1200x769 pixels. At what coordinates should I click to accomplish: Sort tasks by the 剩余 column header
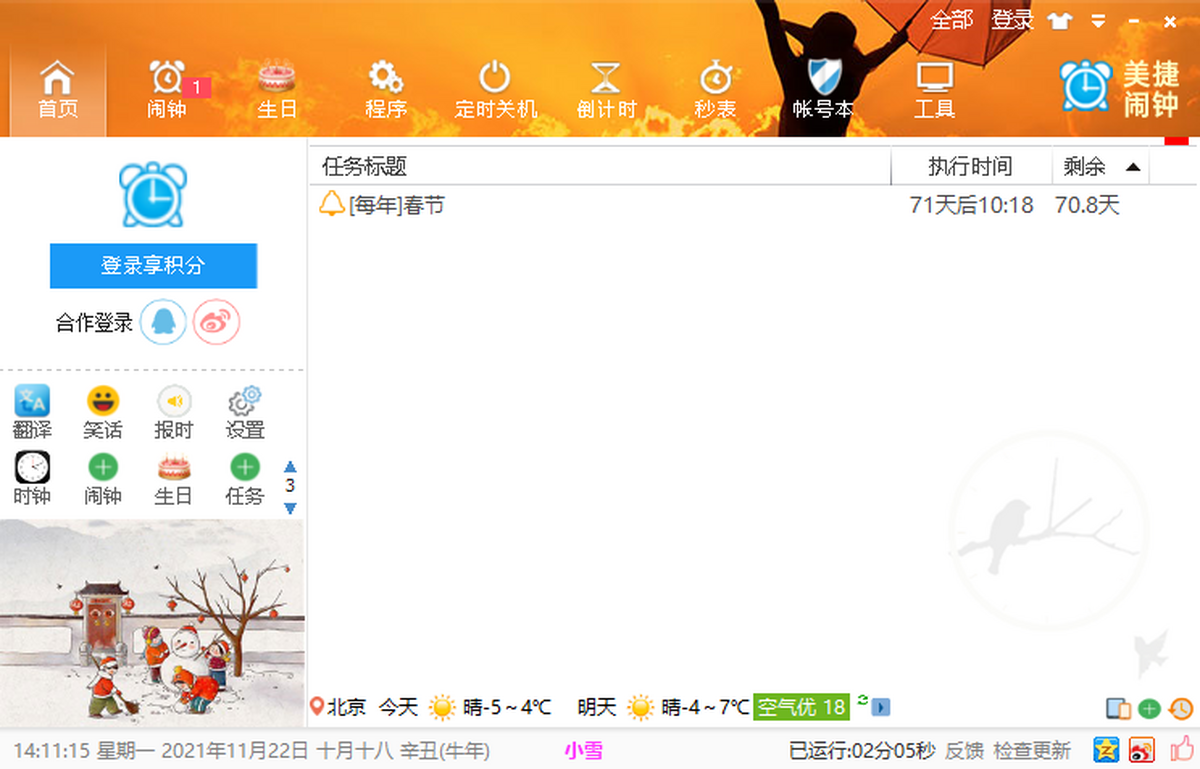[1099, 167]
